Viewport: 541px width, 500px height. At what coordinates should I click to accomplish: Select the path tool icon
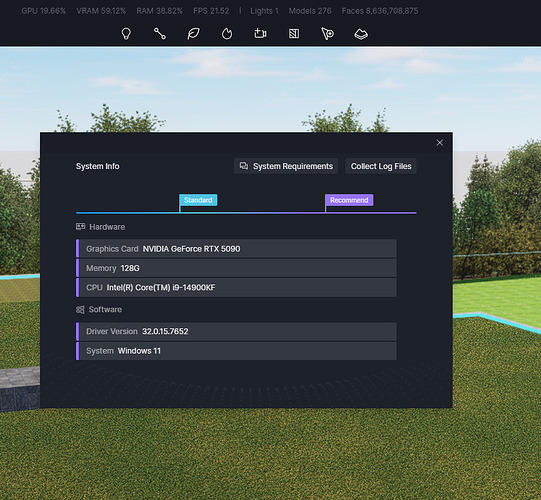[x=160, y=34]
